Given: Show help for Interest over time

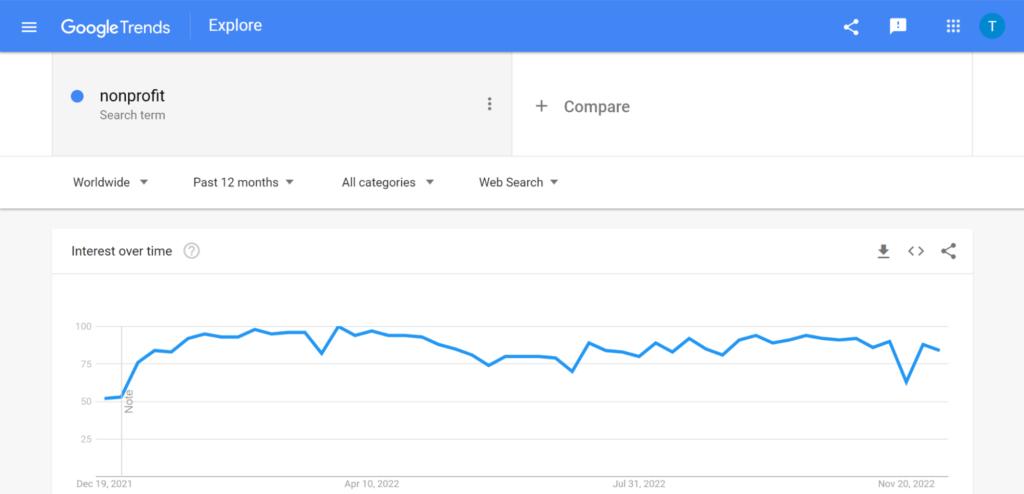Looking at the screenshot, I should [x=191, y=251].
